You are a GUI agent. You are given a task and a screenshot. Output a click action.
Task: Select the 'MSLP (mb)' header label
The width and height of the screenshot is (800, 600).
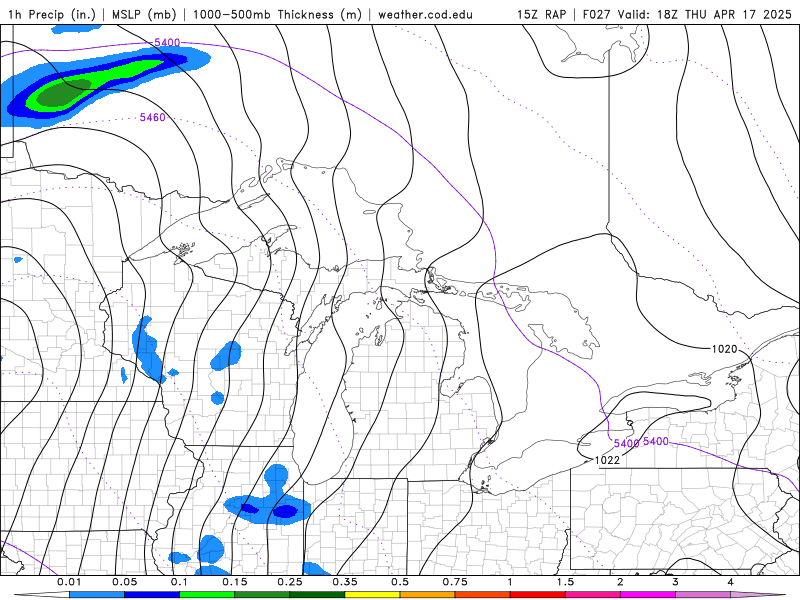click(x=144, y=14)
